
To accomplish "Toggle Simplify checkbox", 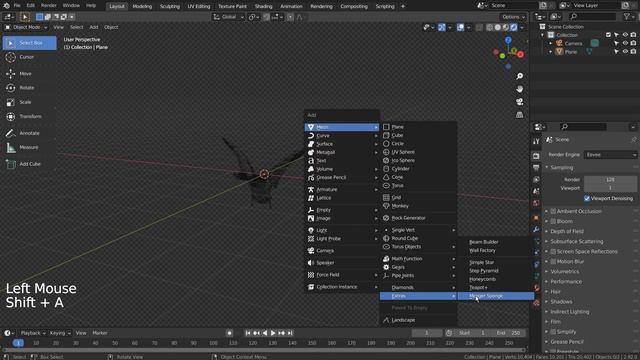I will tap(553, 332).
